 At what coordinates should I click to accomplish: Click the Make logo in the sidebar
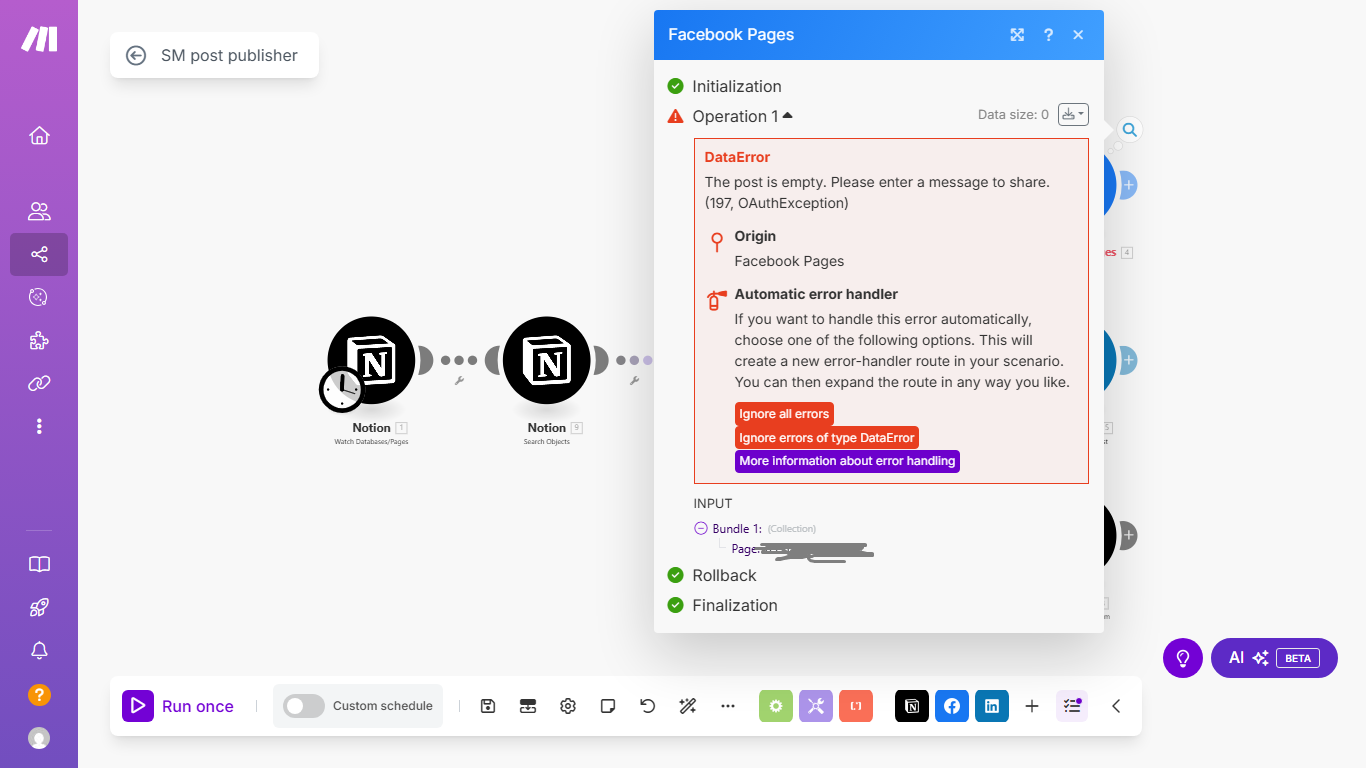[39, 39]
